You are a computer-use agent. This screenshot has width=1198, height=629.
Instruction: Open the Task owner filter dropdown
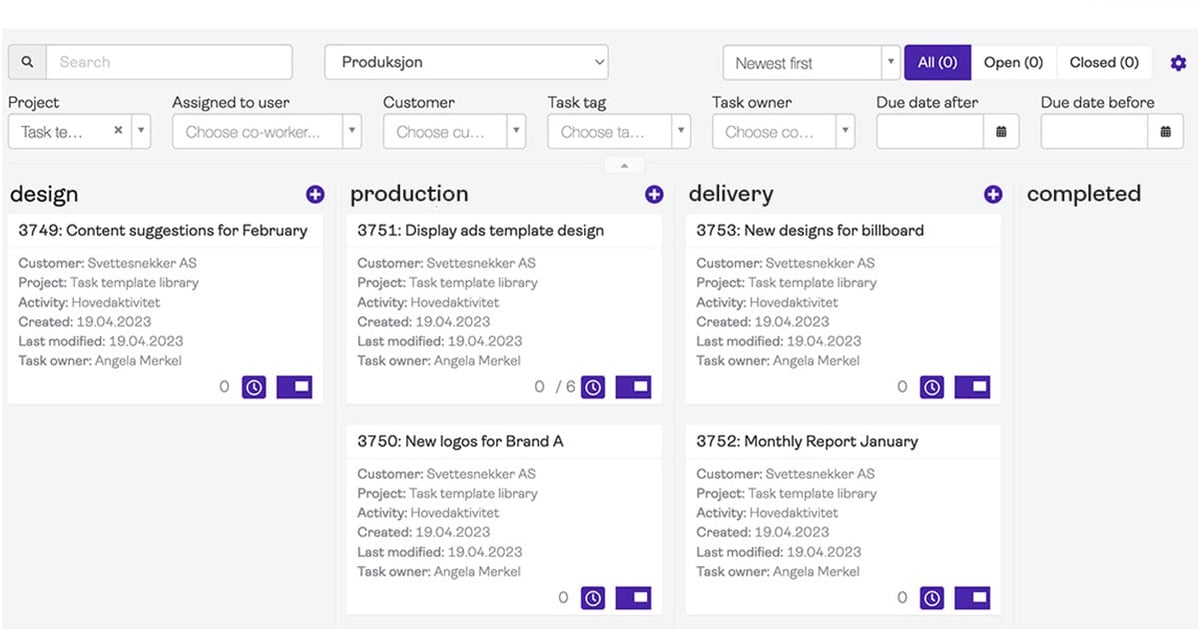783,131
